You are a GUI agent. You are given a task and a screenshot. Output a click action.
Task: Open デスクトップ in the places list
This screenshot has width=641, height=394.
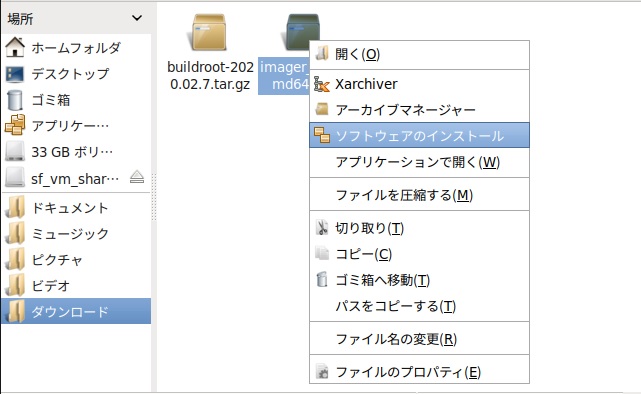(x=76, y=74)
